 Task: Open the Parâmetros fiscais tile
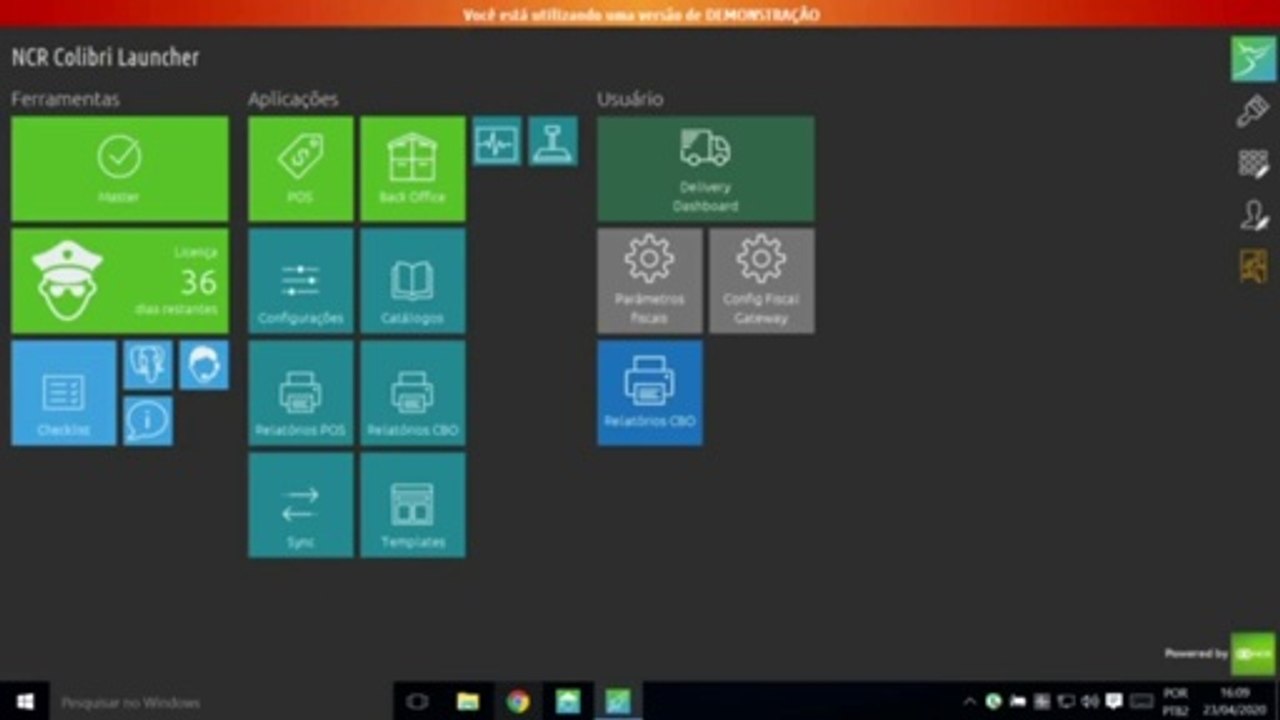[x=650, y=281]
